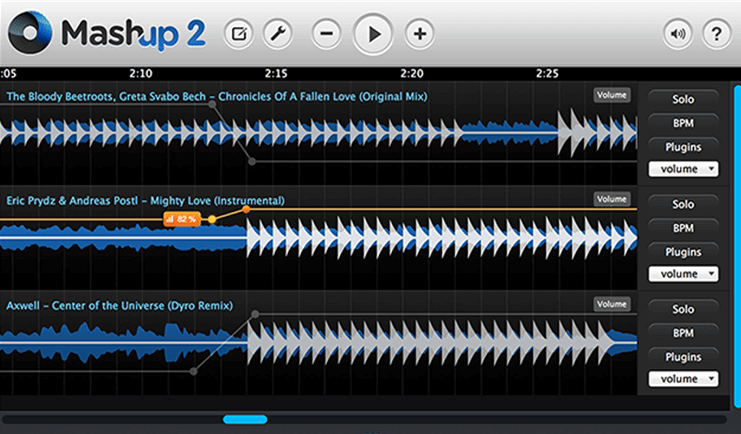Open Plugins for The Bloody Beetroots track

(x=683, y=147)
